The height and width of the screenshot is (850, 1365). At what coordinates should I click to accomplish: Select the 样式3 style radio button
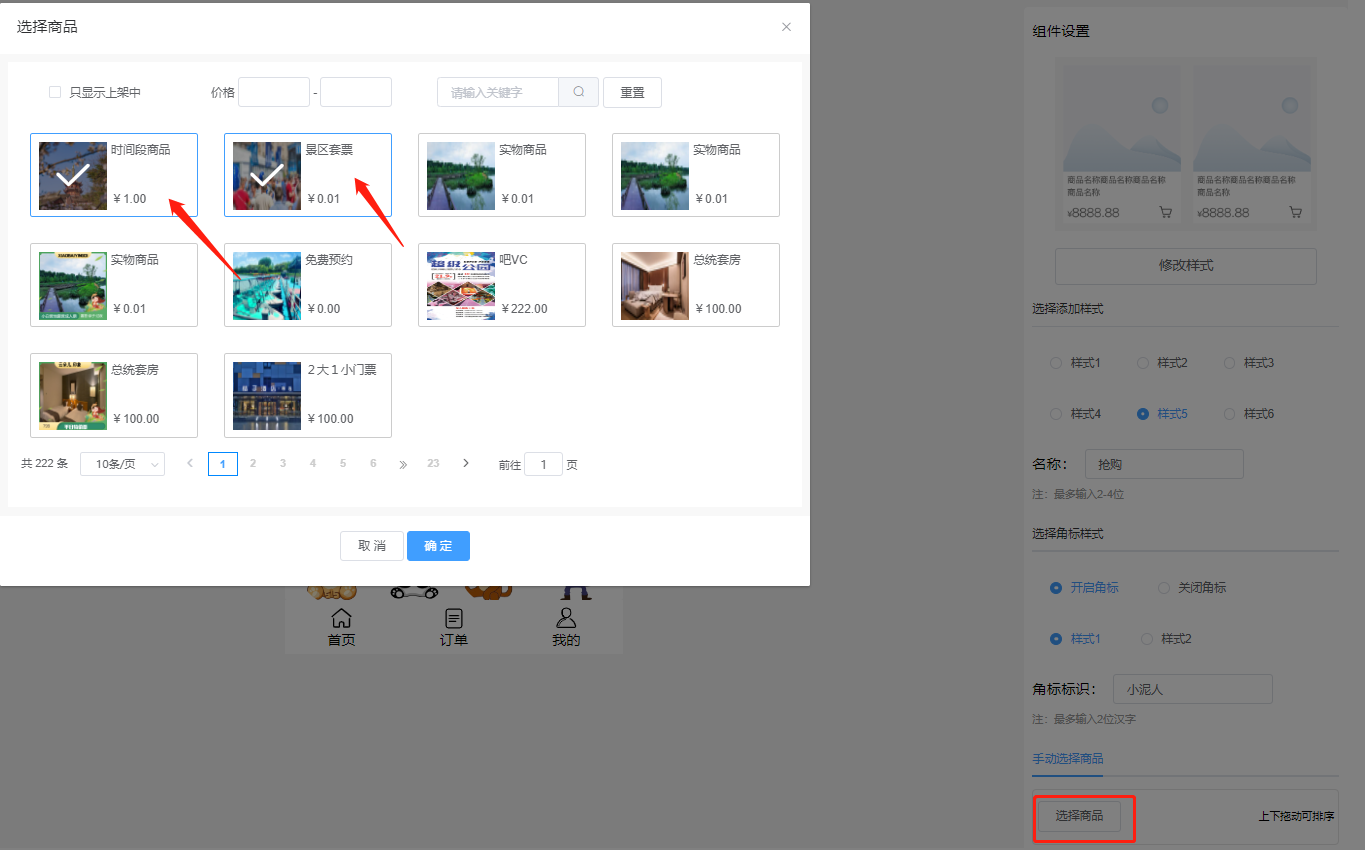point(1228,362)
